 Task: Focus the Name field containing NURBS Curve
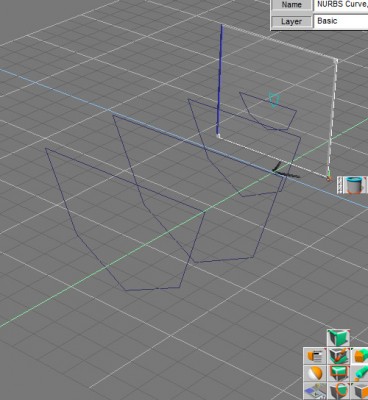click(341, 5)
